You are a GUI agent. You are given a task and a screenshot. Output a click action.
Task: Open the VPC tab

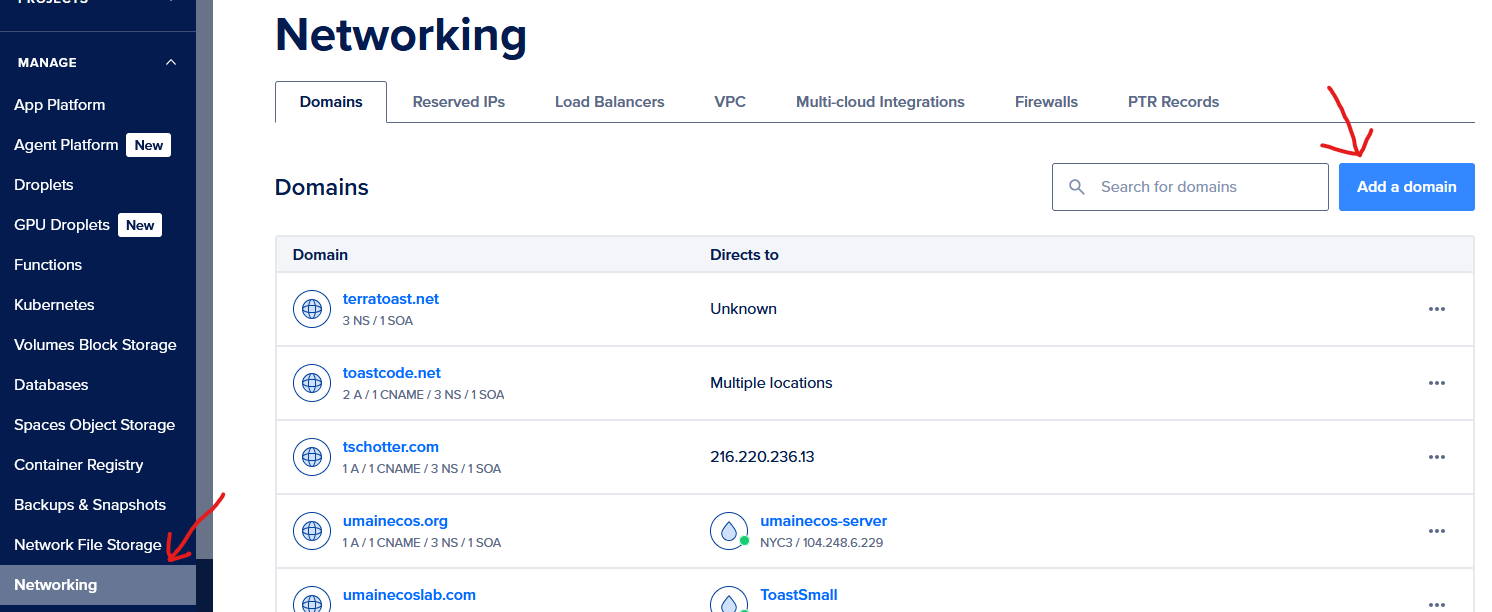coord(730,102)
